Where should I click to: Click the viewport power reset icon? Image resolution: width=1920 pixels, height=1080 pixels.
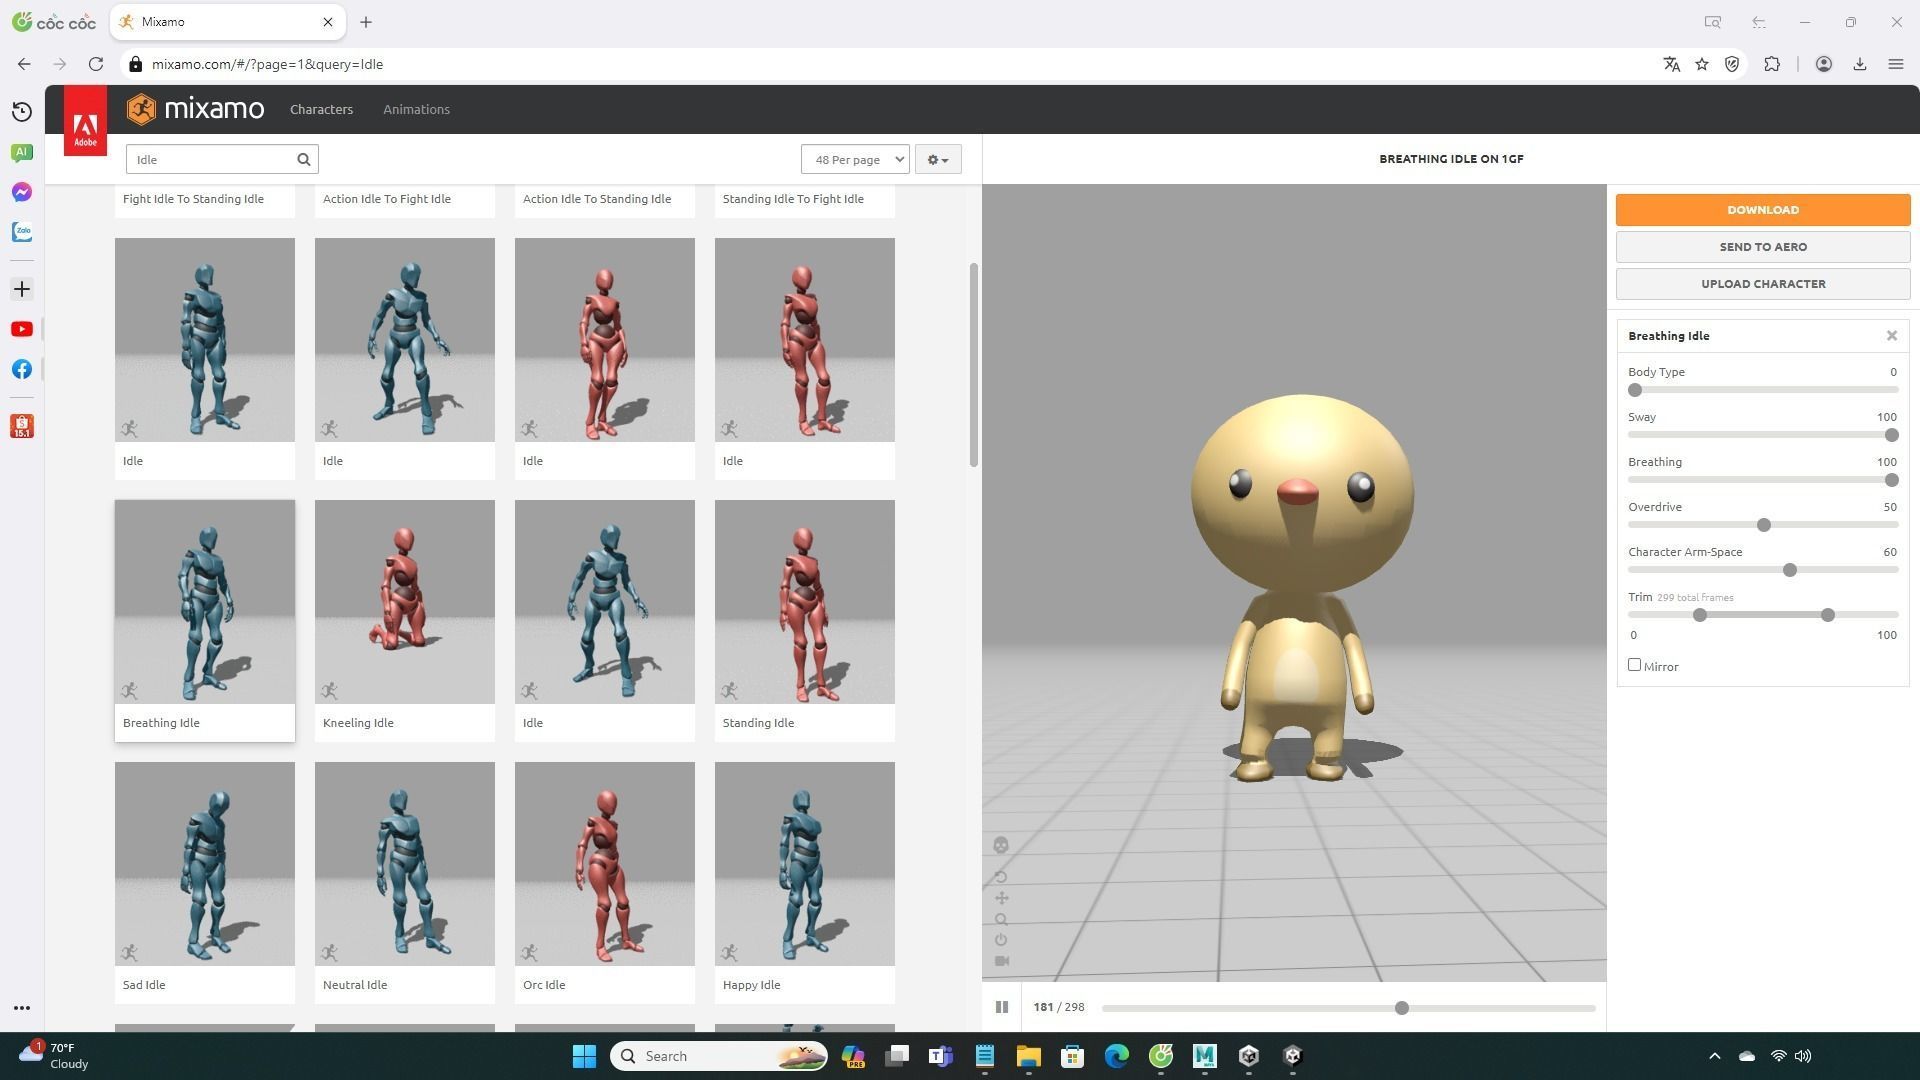point(1001,940)
